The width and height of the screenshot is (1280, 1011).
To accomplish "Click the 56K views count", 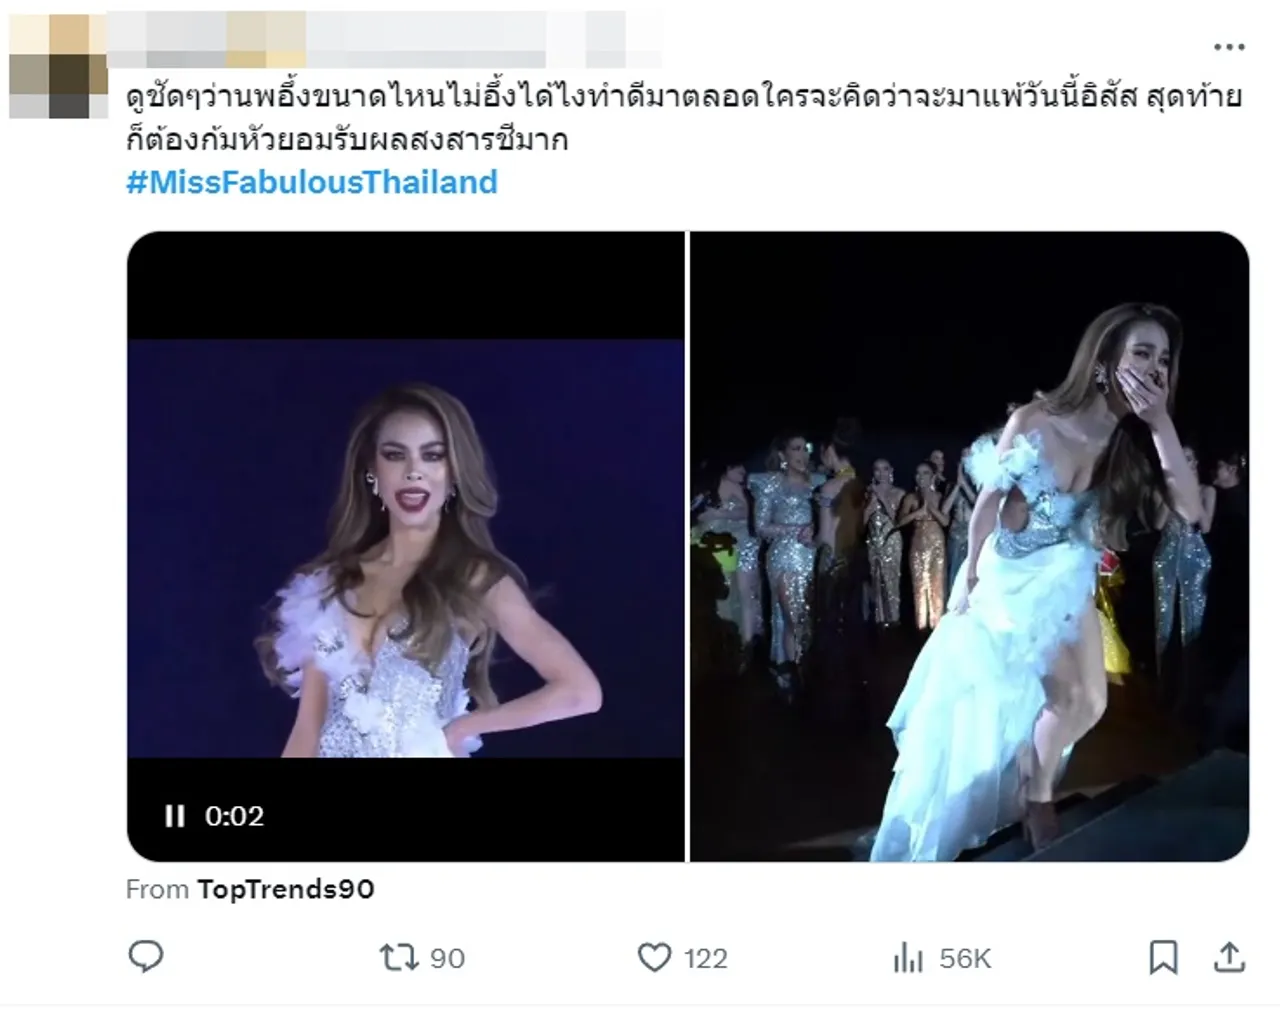I will point(965,958).
